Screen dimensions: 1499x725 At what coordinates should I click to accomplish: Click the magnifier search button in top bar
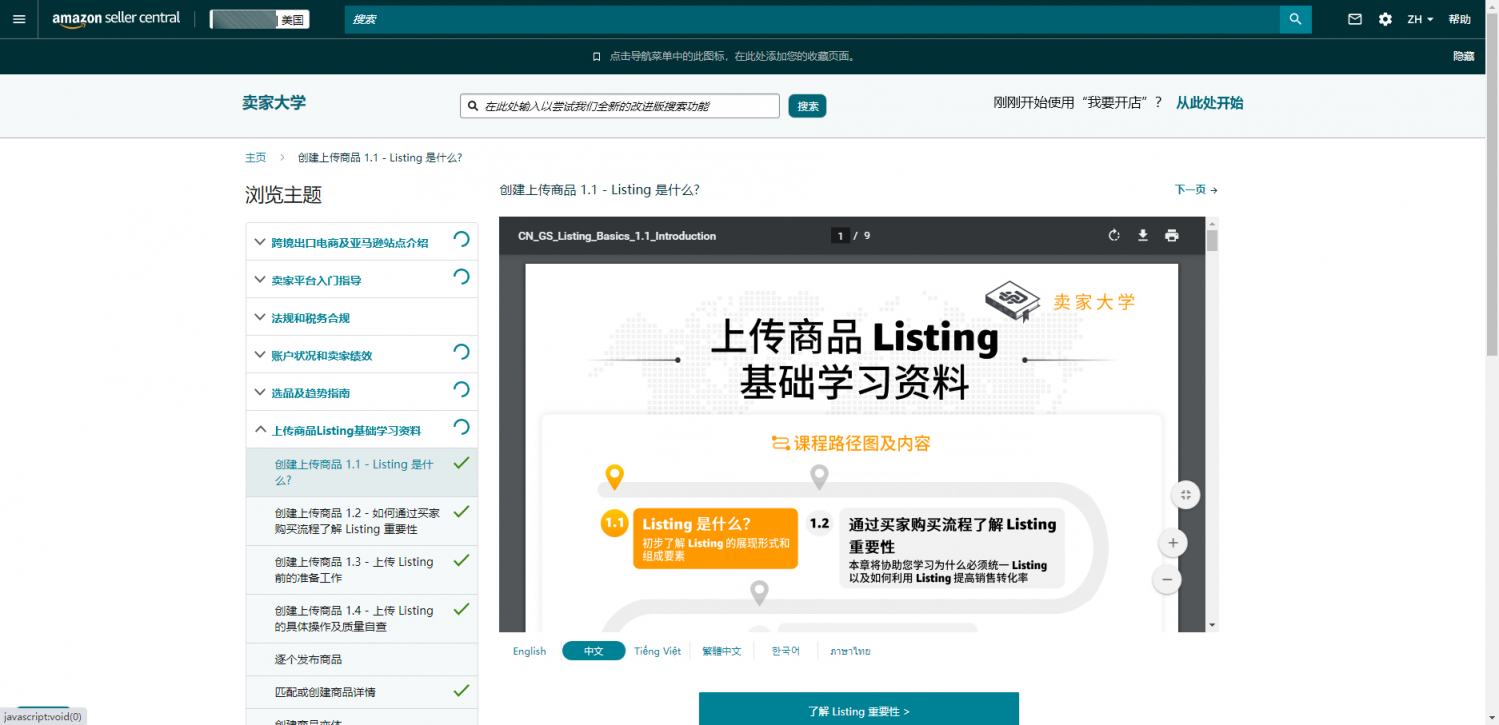click(1295, 19)
